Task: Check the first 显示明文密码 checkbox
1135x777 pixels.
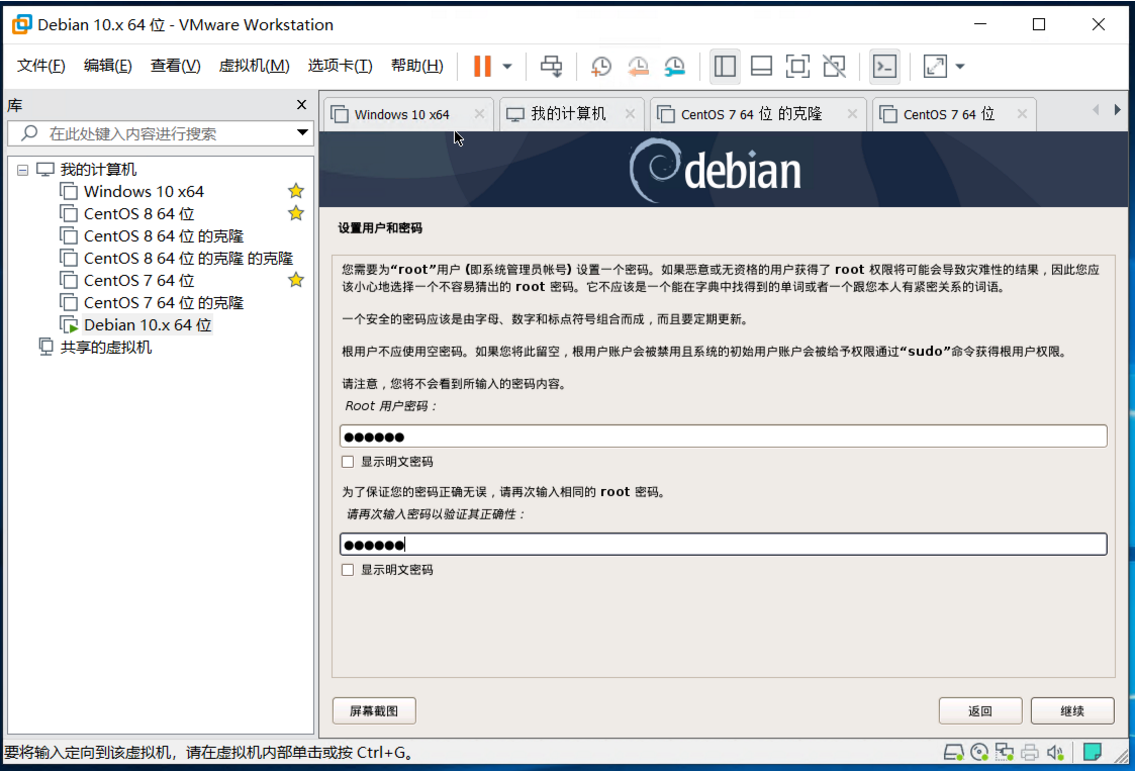Action: (347, 461)
